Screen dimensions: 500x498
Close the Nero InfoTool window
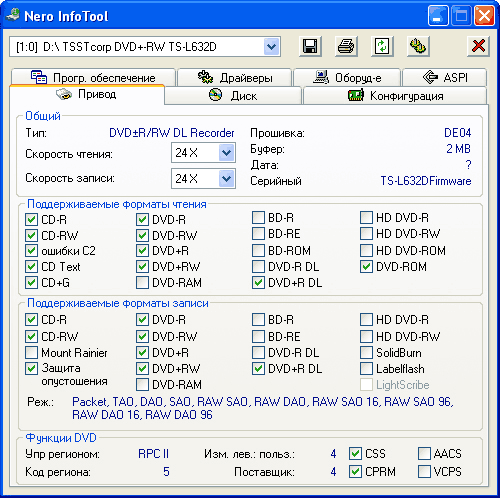pyautogui.click(x=484, y=16)
